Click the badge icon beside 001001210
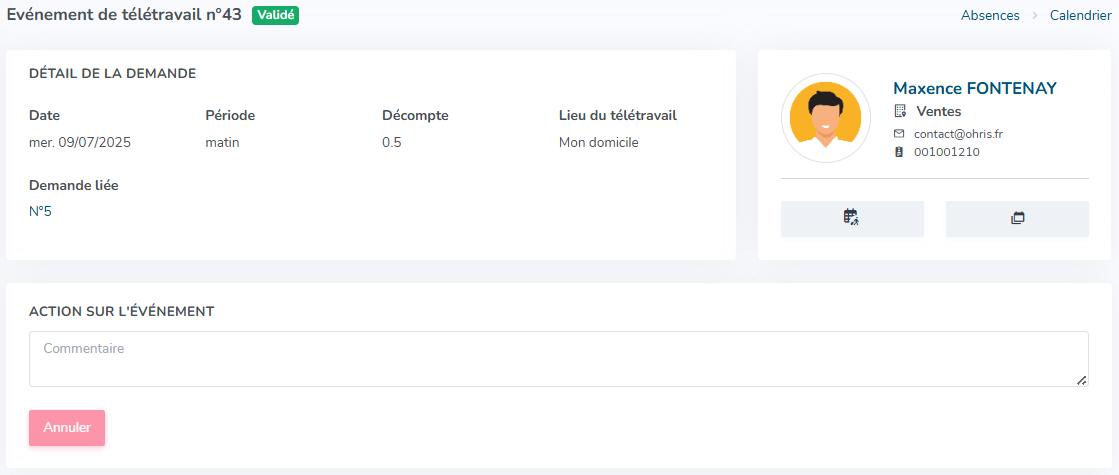 tap(899, 152)
